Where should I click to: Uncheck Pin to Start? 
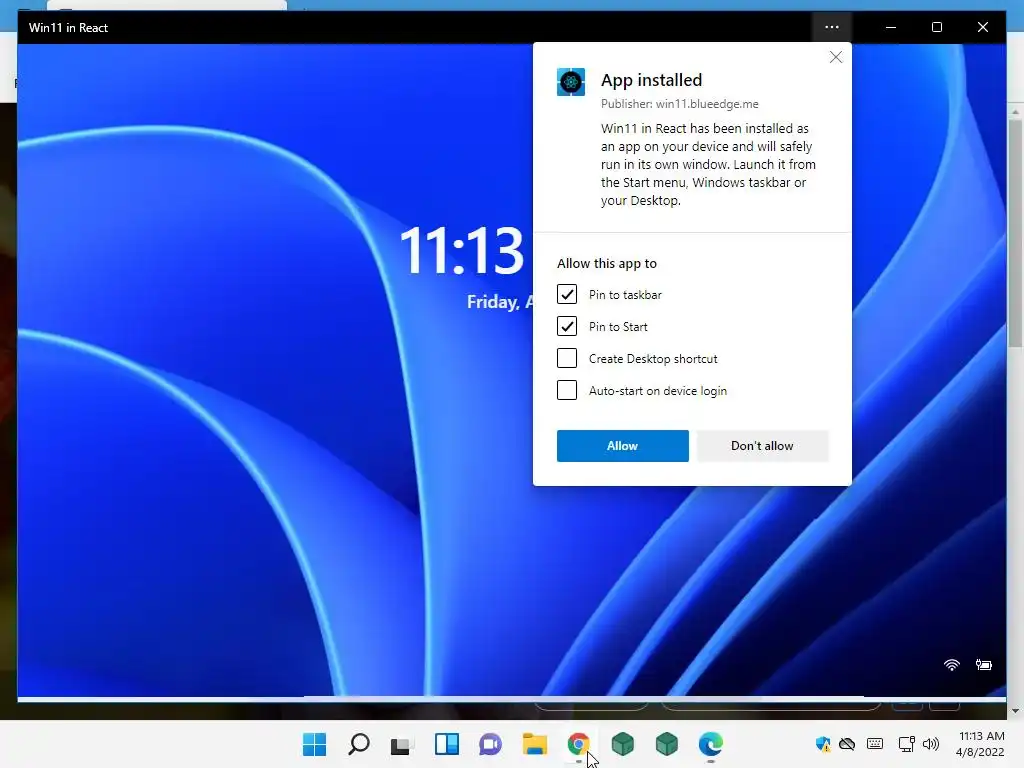567,326
